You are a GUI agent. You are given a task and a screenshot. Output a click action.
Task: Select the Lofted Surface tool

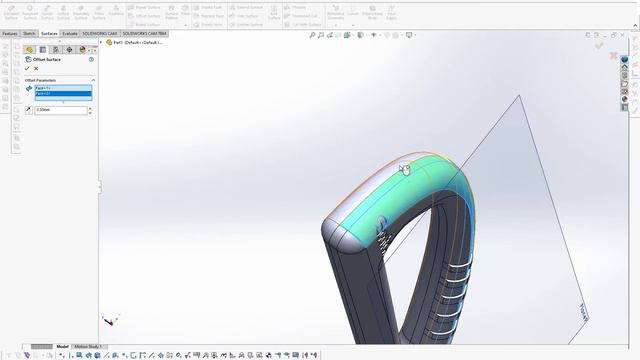tap(63, 13)
